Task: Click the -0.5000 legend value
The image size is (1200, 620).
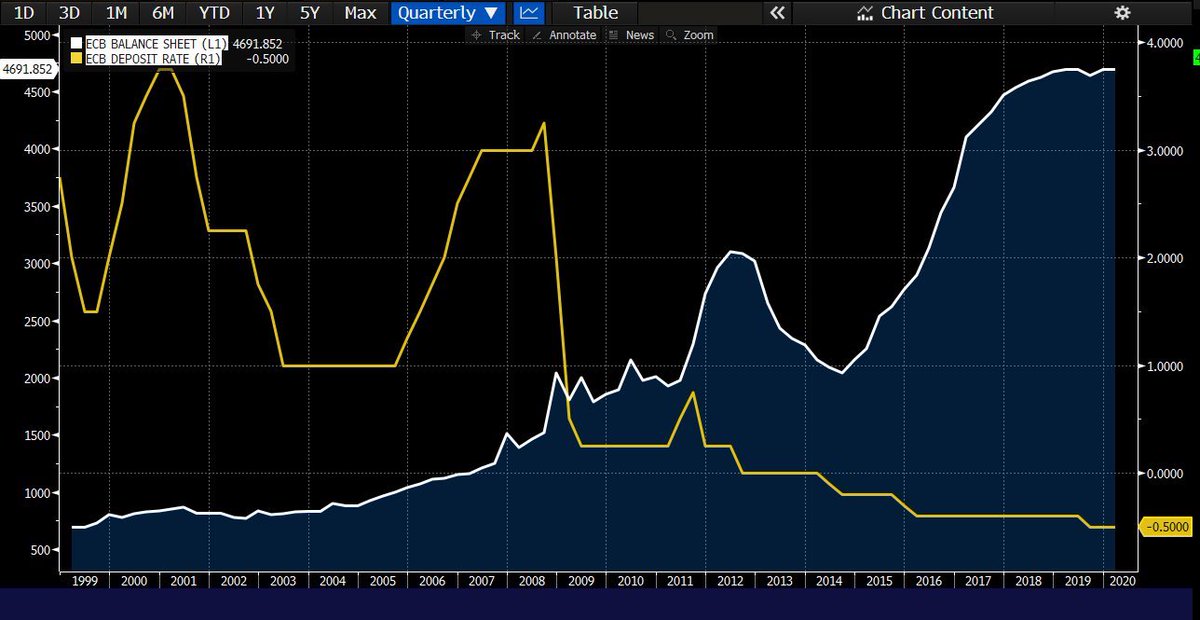Action: click(x=266, y=59)
